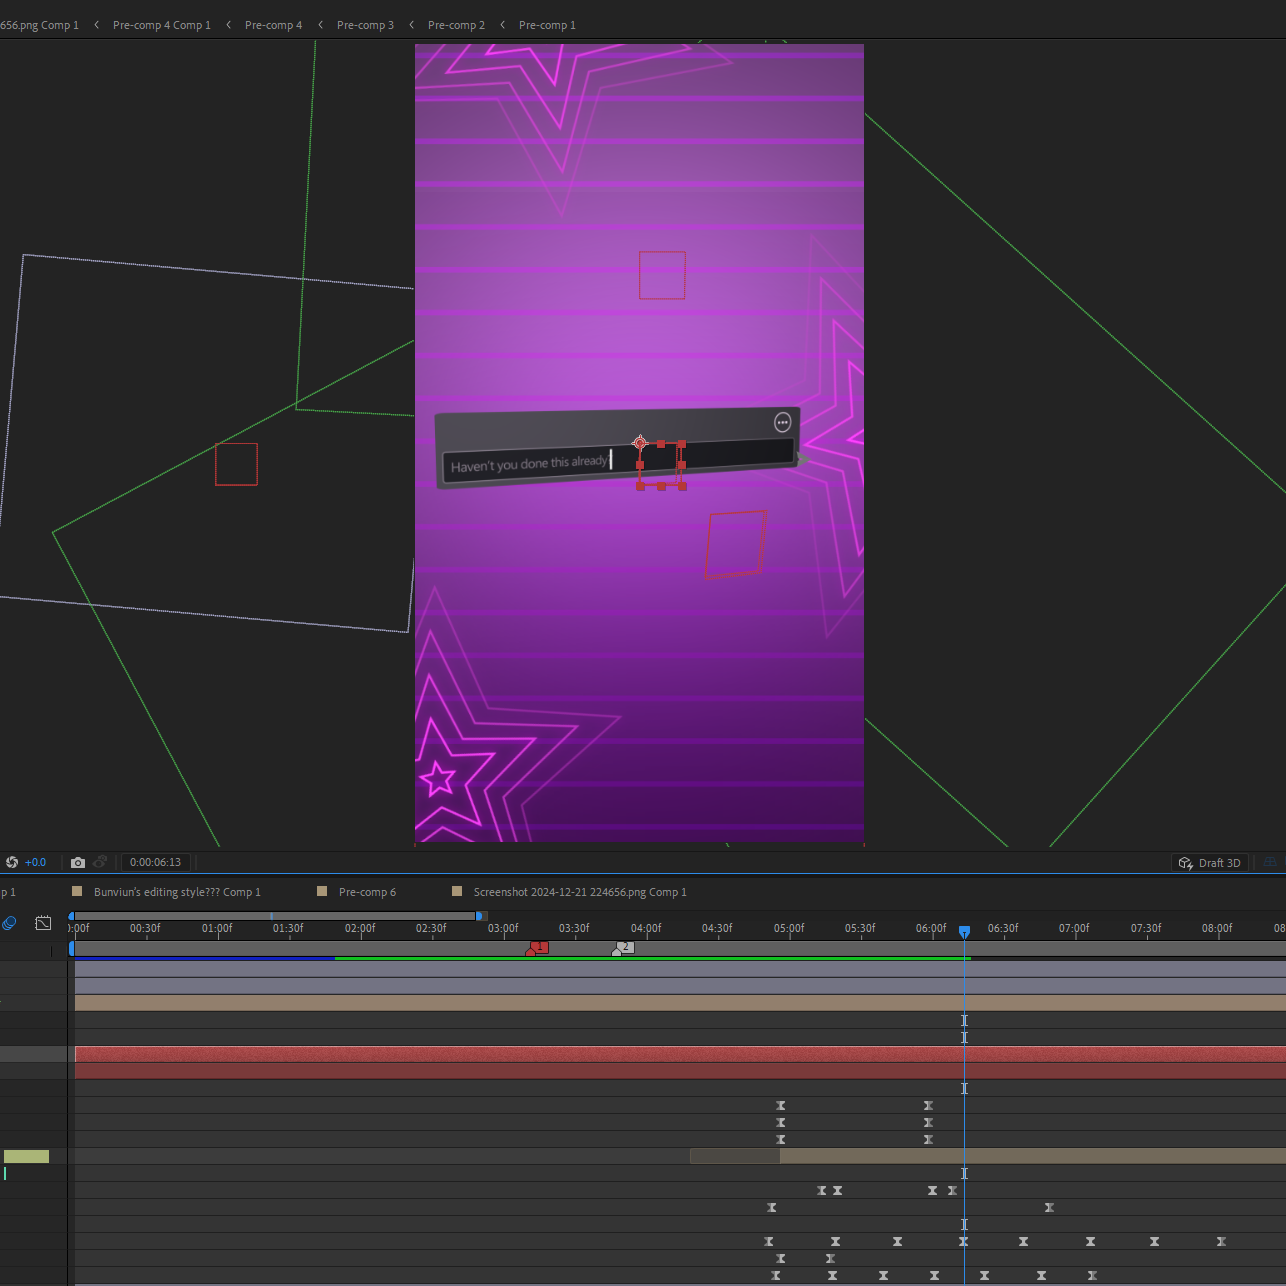Image resolution: width=1286 pixels, height=1286 pixels.
Task: Toggle the Draft 3D button
Action: tap(1210, 863)
